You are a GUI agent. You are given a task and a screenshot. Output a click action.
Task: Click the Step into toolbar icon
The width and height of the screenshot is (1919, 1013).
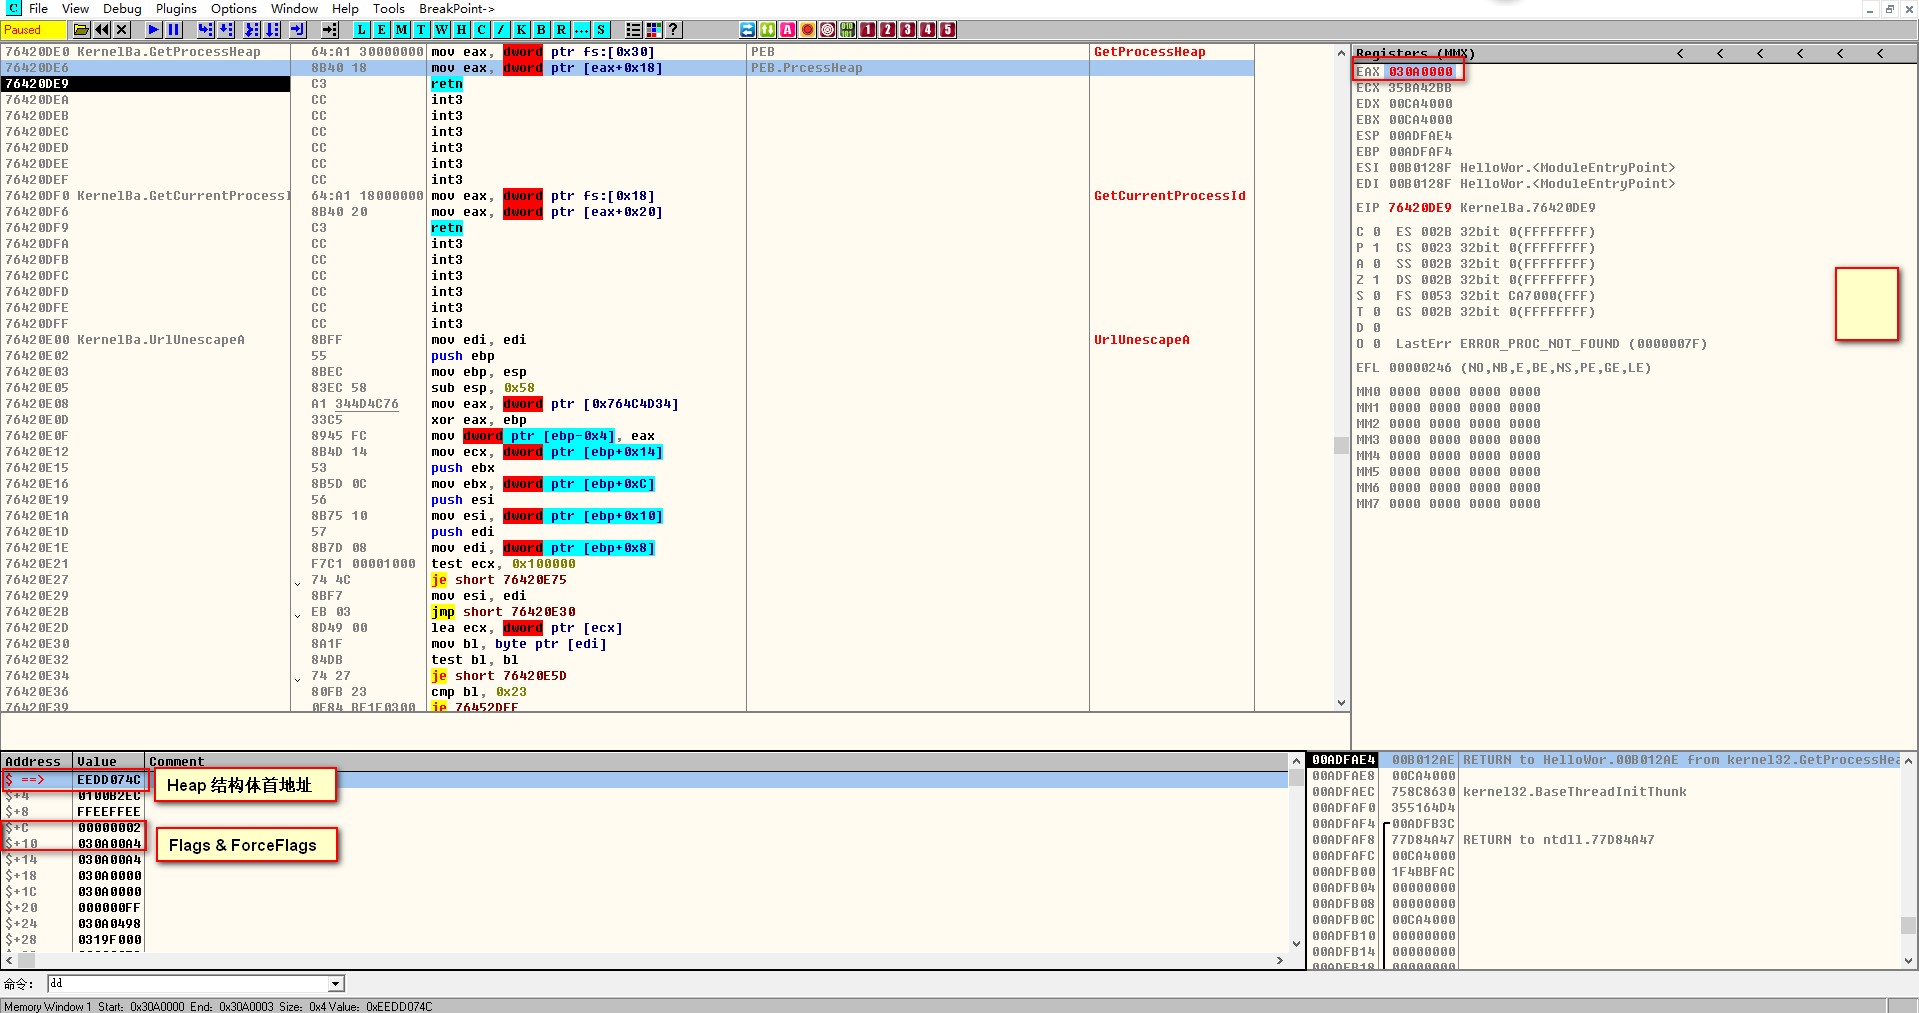(206, 30)
